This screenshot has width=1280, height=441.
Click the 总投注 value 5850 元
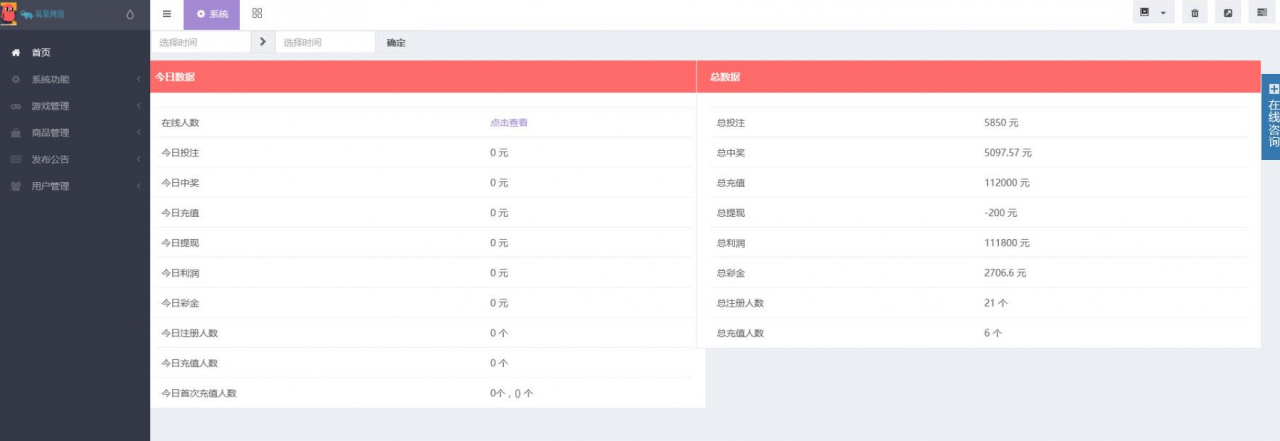[1001, 123]
